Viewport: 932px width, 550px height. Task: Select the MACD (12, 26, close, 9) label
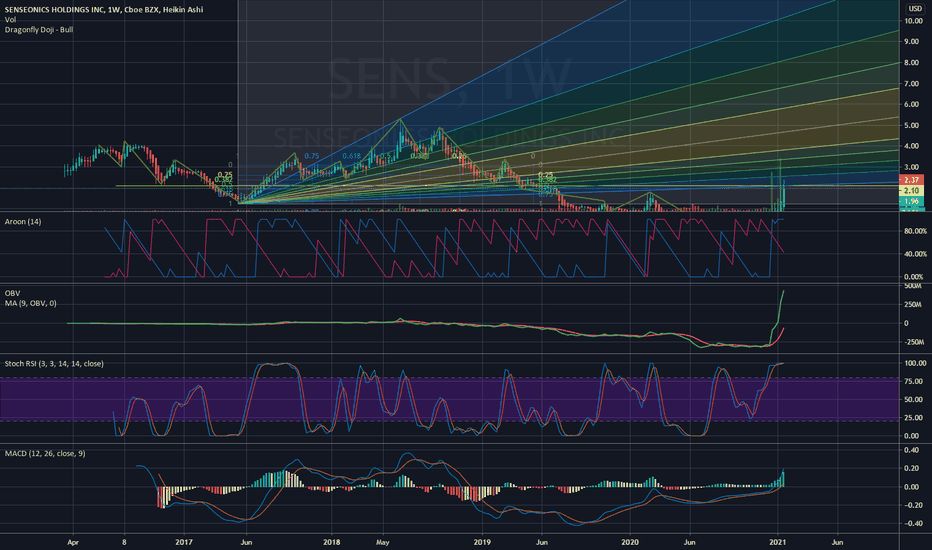(x=45, y=453)
